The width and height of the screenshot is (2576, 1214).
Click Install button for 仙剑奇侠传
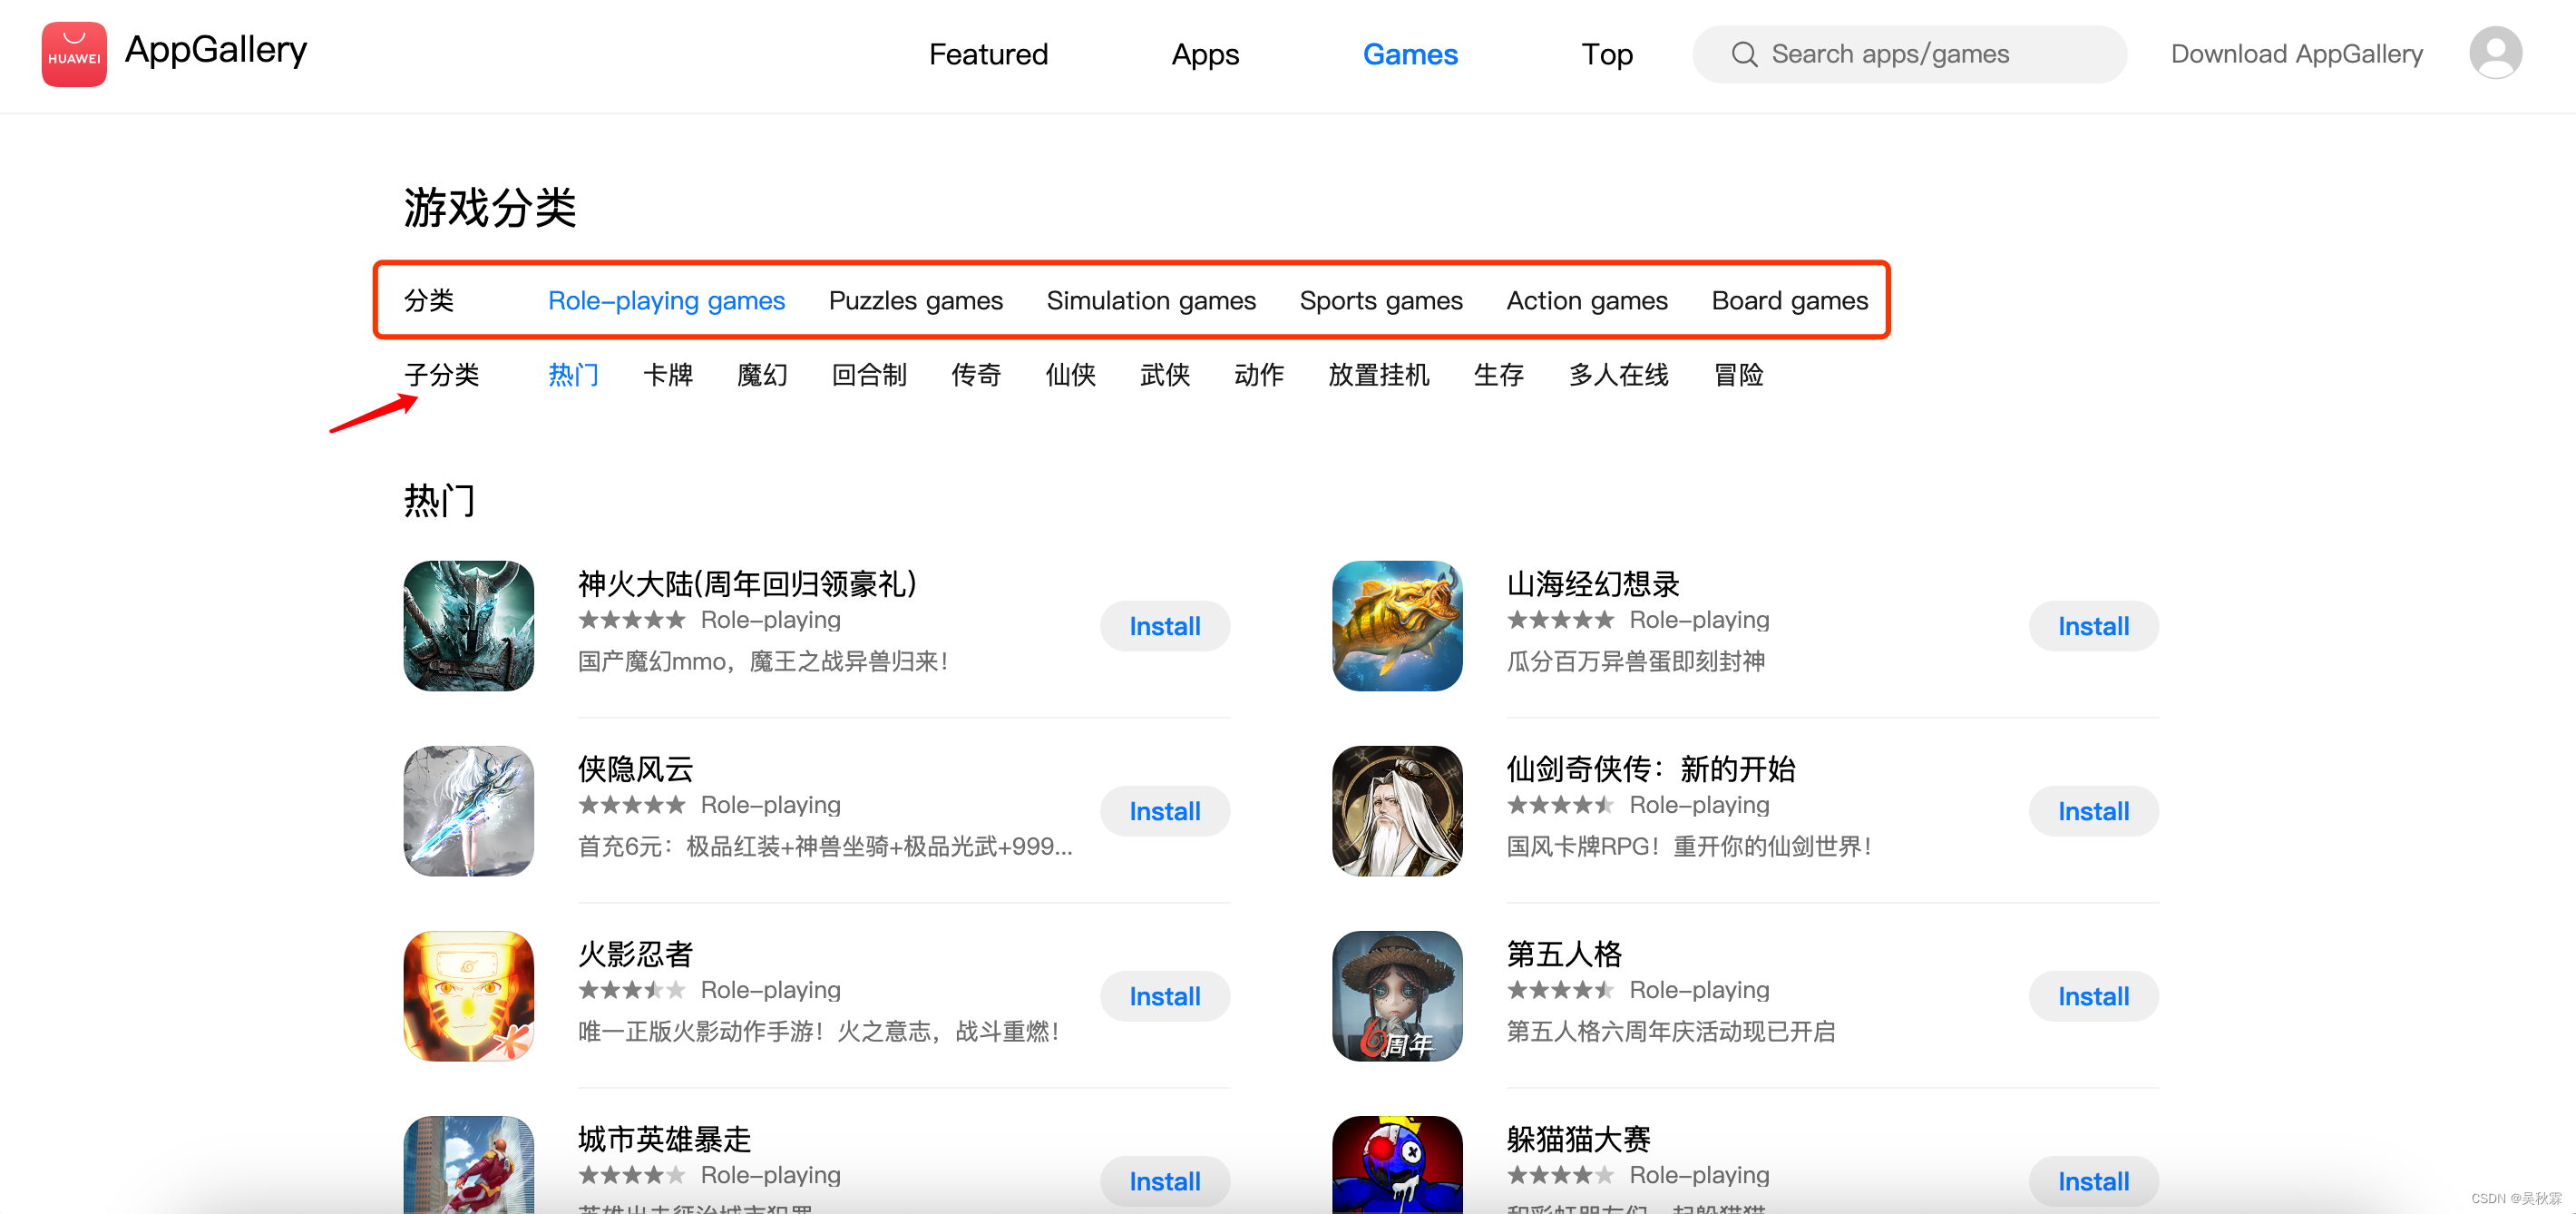(2094, 810)
